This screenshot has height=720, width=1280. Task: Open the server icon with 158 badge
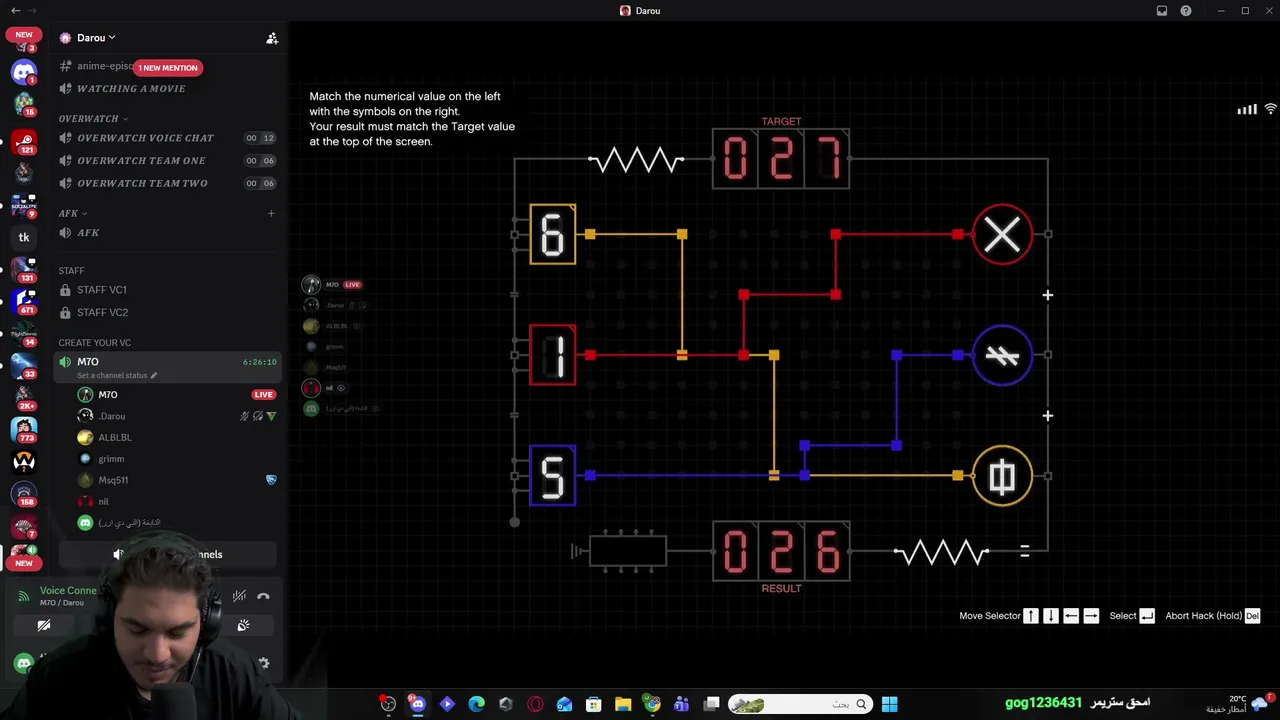click(x=24, y=493)
